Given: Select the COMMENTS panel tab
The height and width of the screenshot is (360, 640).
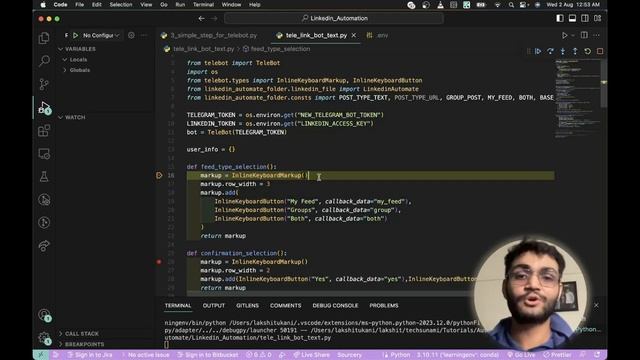Looking at the screenshot, I should [285, 306].
